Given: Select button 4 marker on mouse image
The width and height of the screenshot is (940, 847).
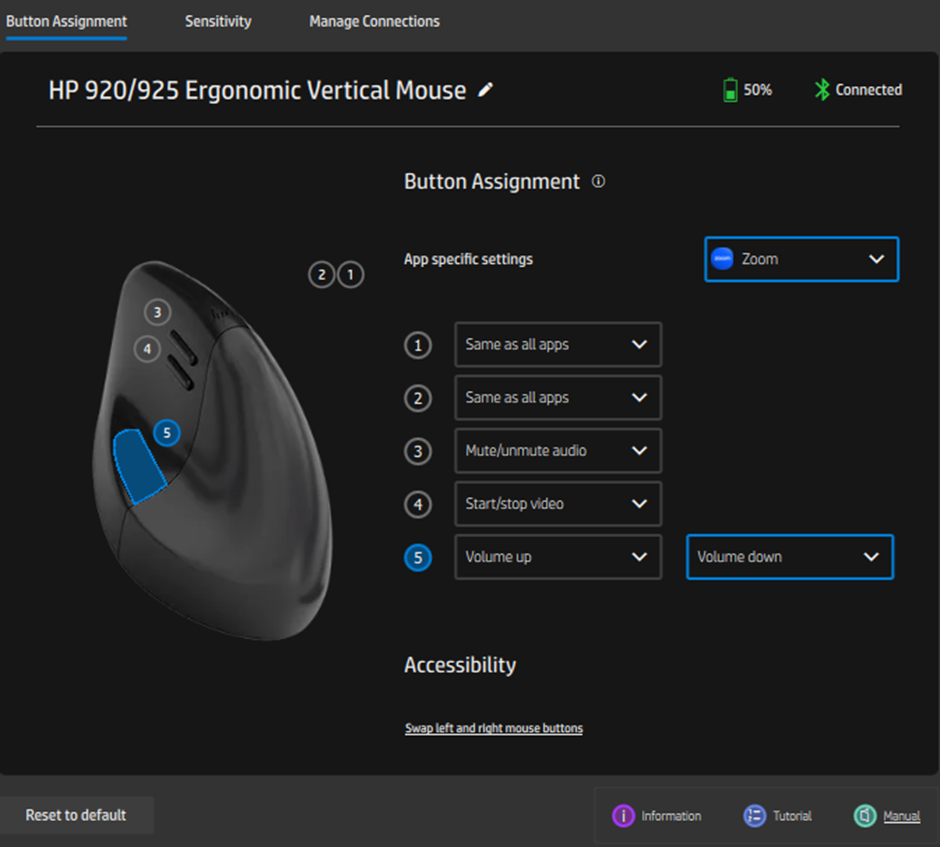Looking at the screenshot, I should pyautogui.click(x=147, y=349).
